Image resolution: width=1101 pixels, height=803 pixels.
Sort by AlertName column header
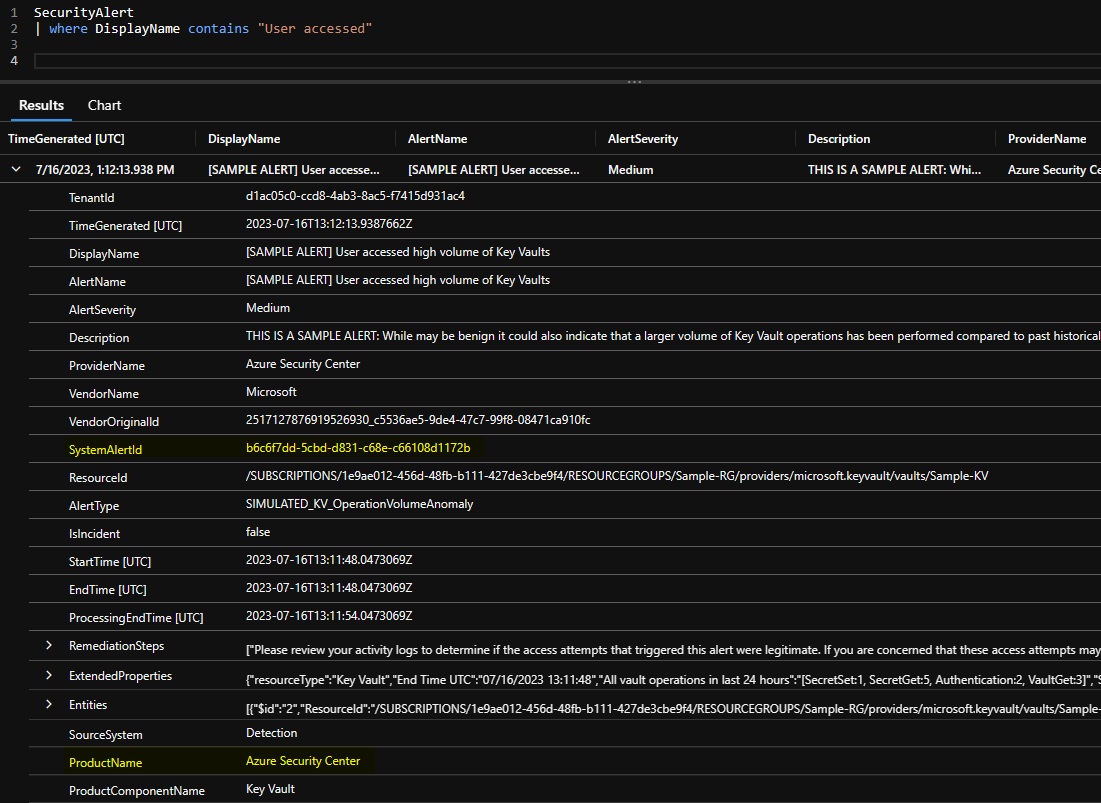[x=437, y=139]
